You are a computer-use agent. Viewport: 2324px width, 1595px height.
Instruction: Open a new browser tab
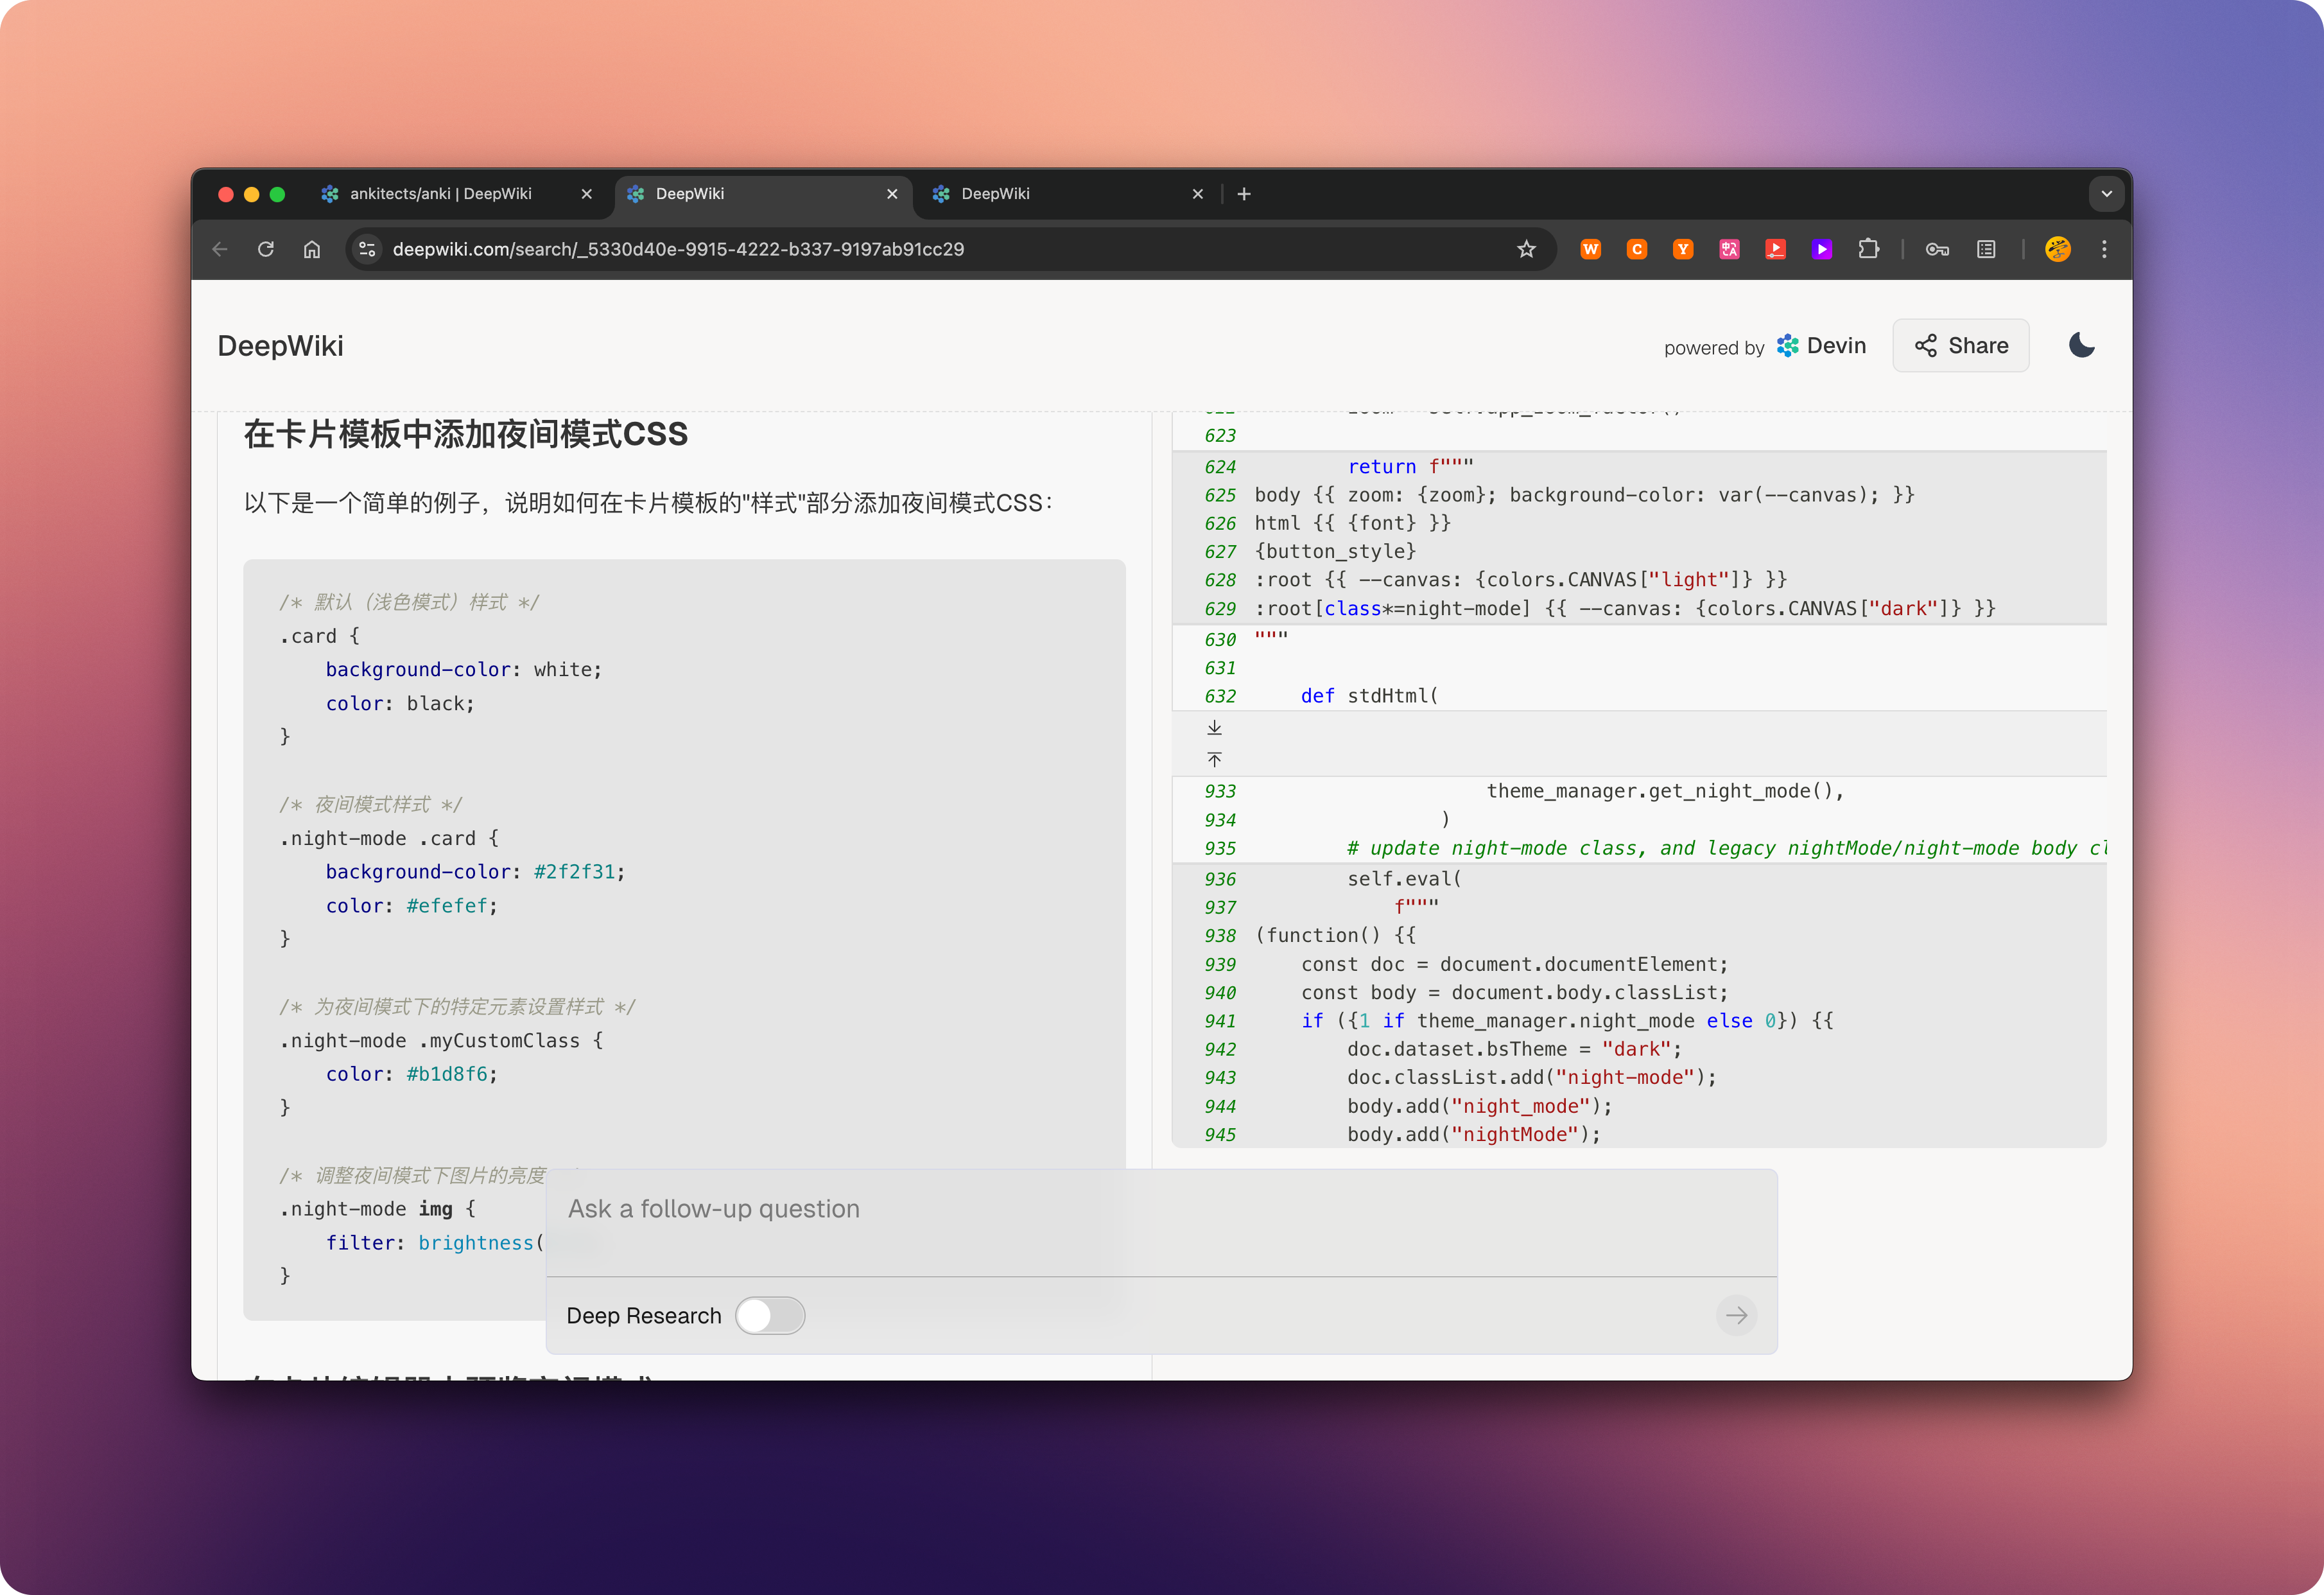coord(1244,194)
